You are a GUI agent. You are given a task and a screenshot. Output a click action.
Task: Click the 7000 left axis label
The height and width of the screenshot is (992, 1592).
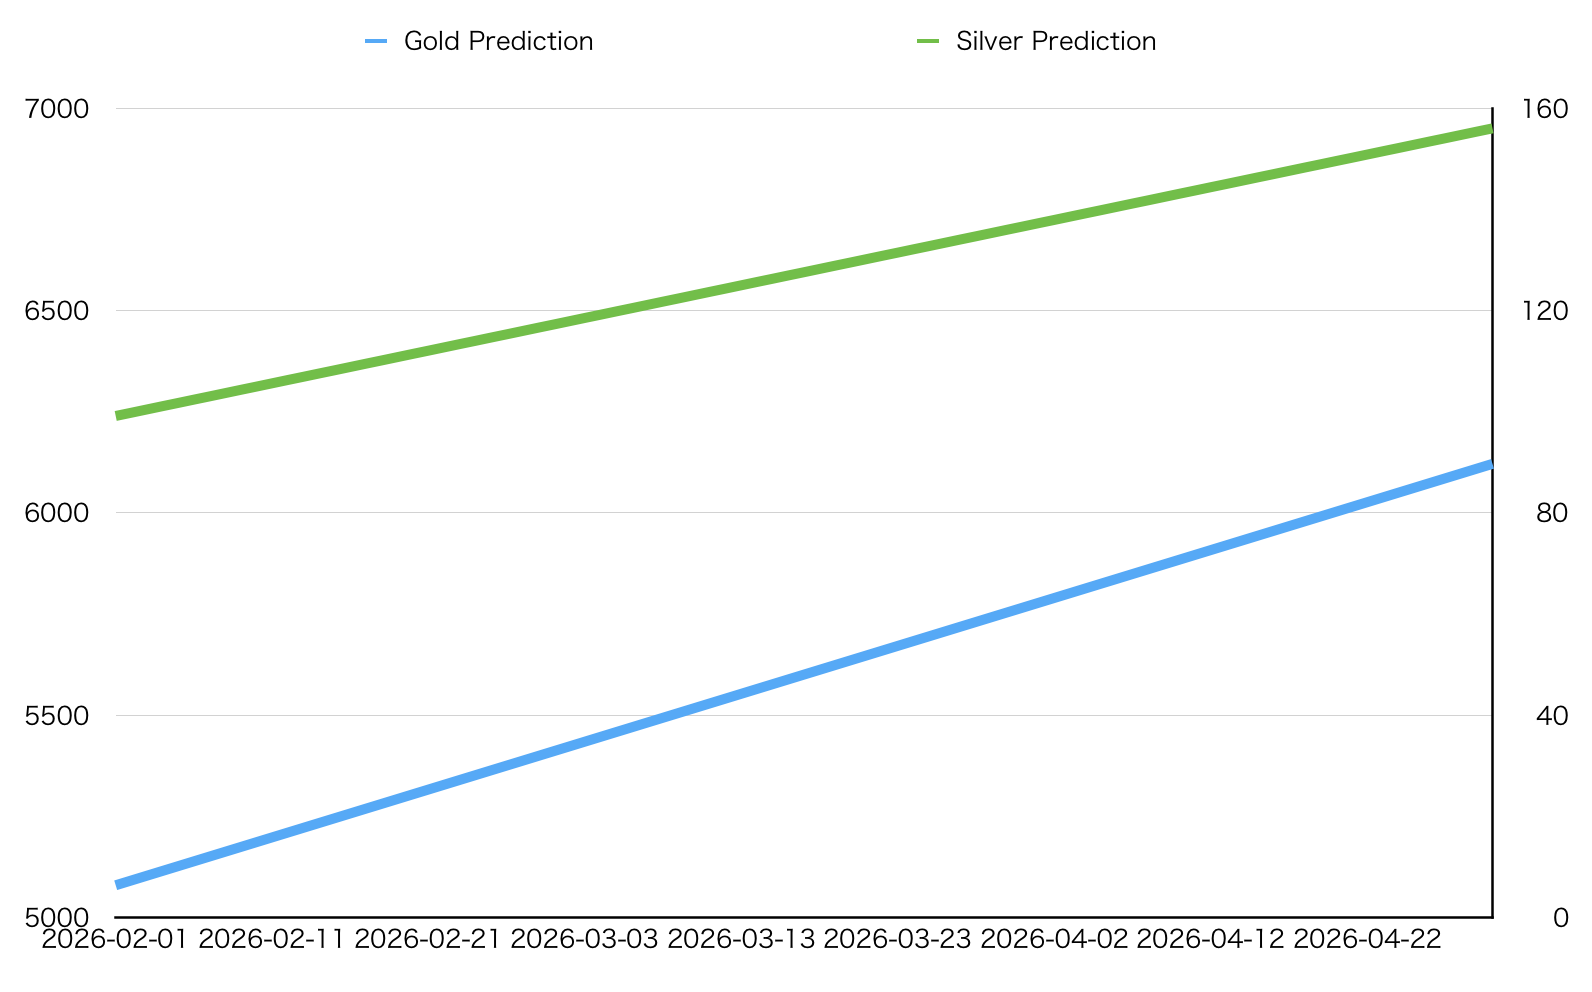click(x=56, y=108)
